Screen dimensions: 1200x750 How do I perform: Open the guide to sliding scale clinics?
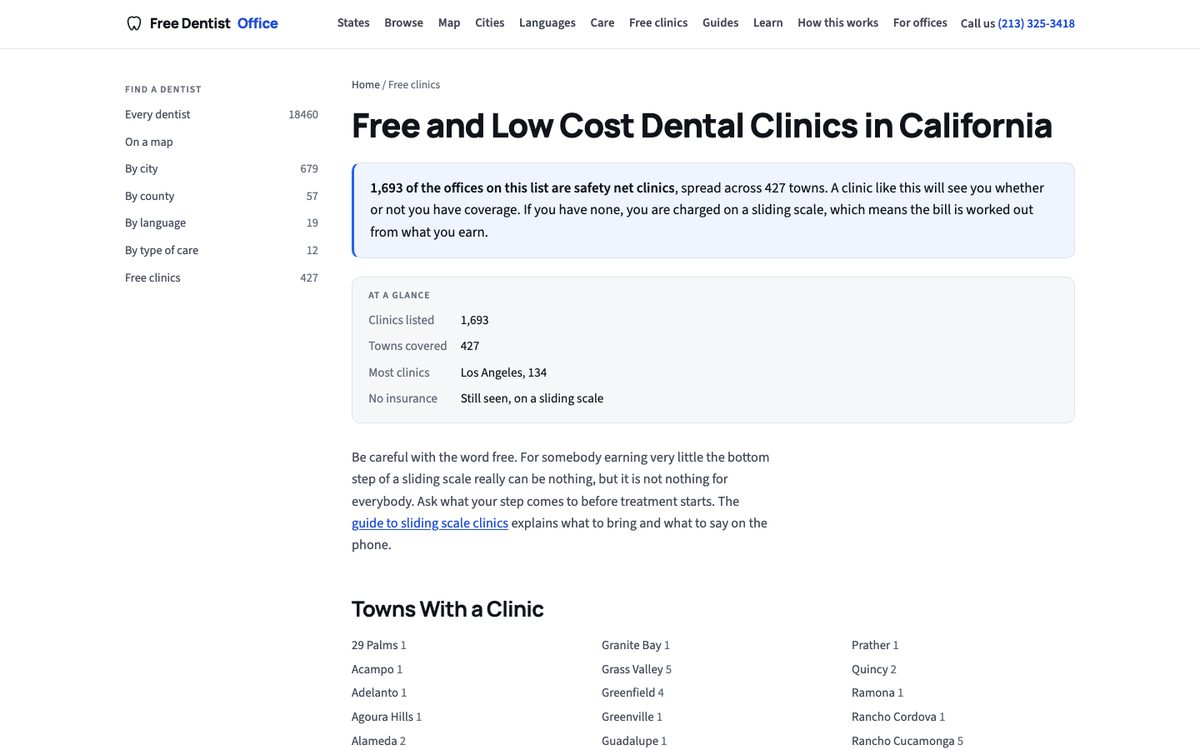430,523
